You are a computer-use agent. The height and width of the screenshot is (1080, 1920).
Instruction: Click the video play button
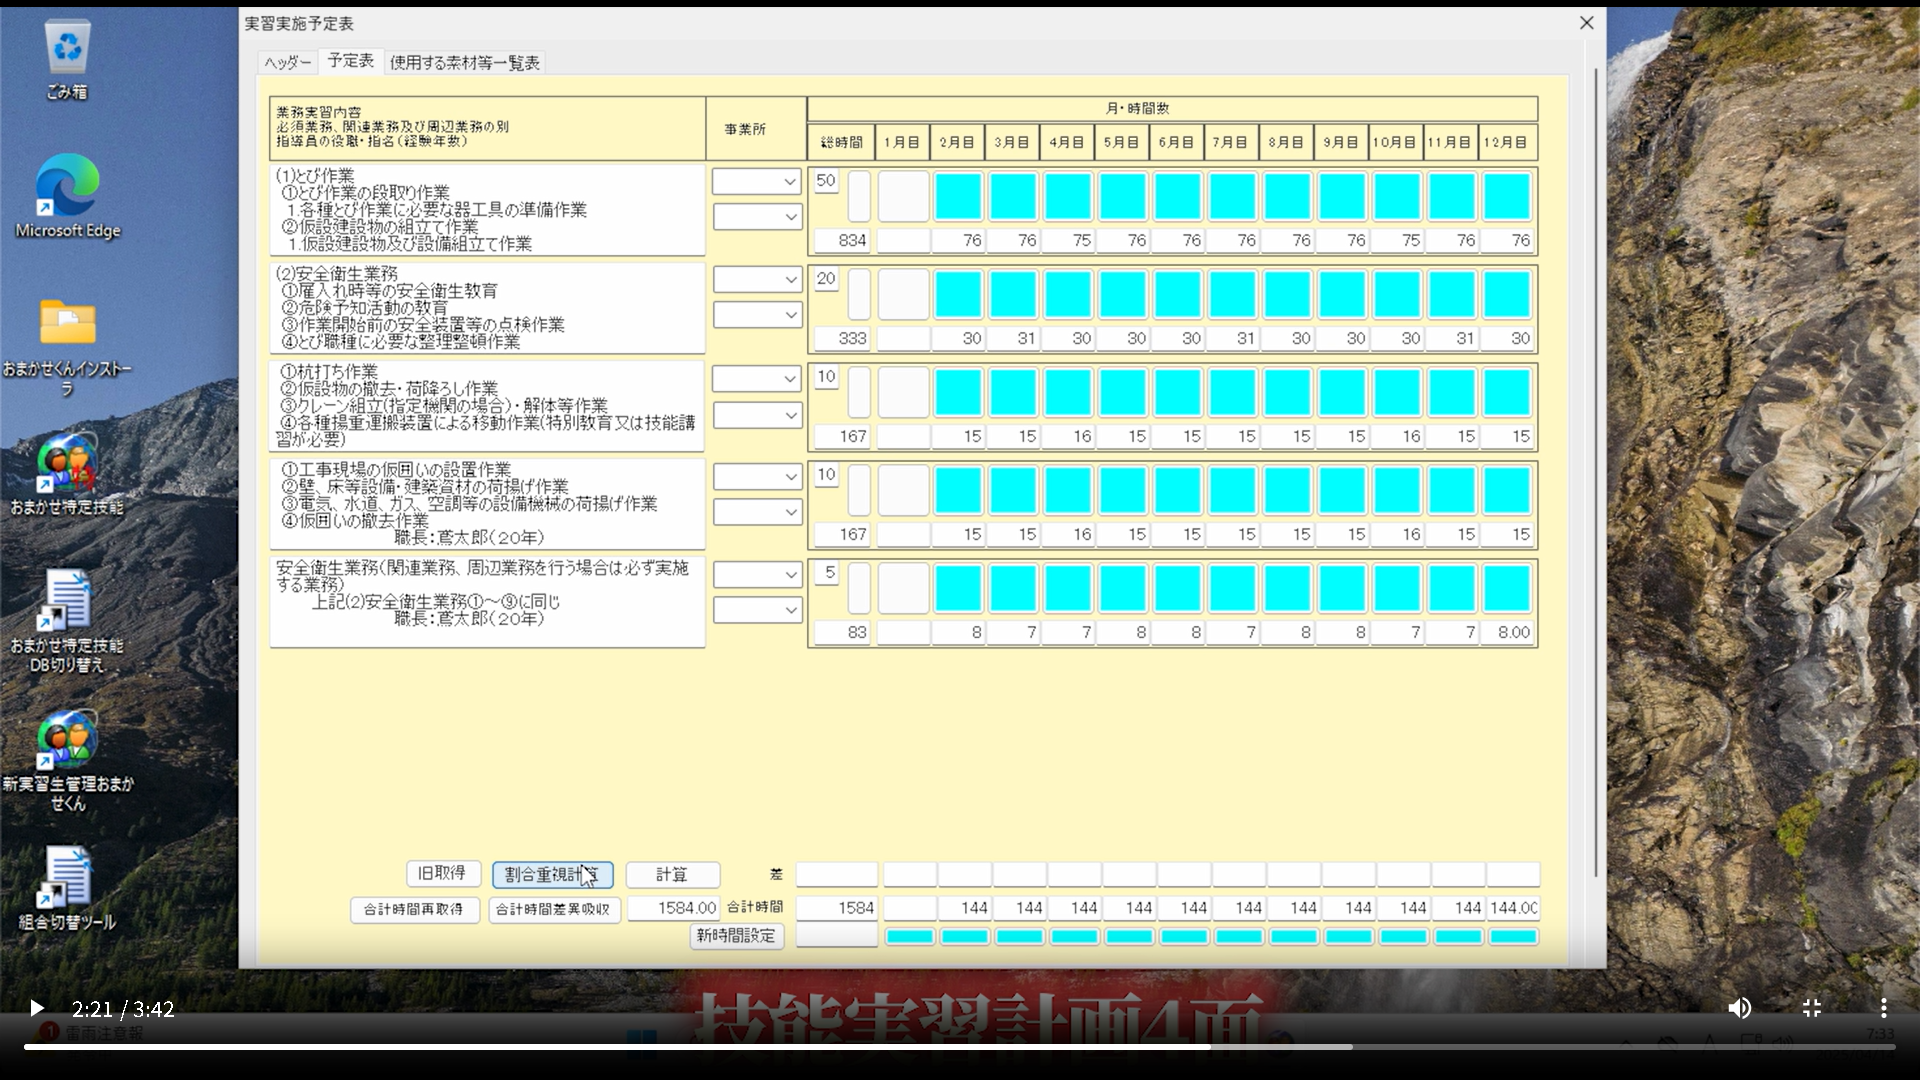pyautogui.click(x=36, y=1008)
